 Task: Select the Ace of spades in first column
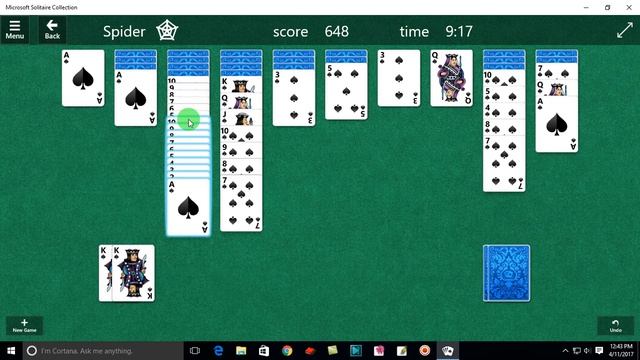(83, 78)
